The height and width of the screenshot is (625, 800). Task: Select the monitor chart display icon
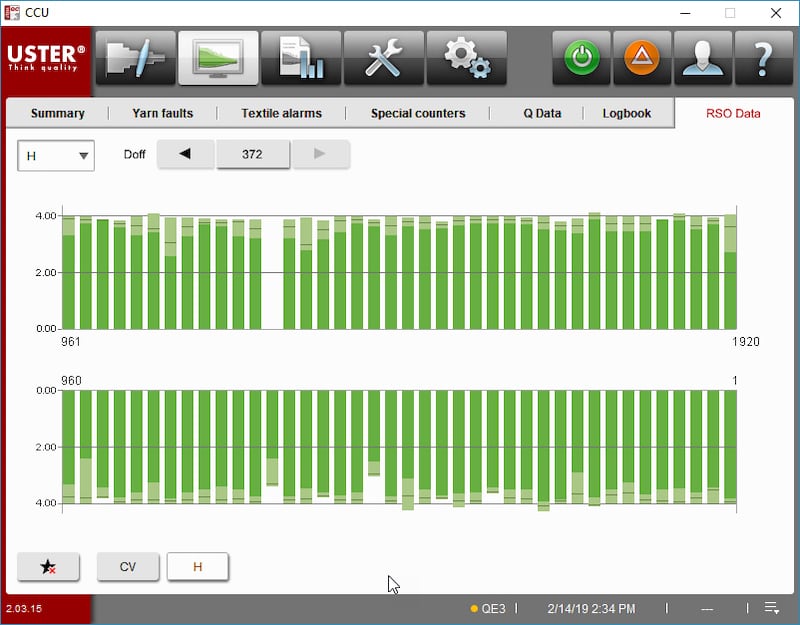point(218,58)
